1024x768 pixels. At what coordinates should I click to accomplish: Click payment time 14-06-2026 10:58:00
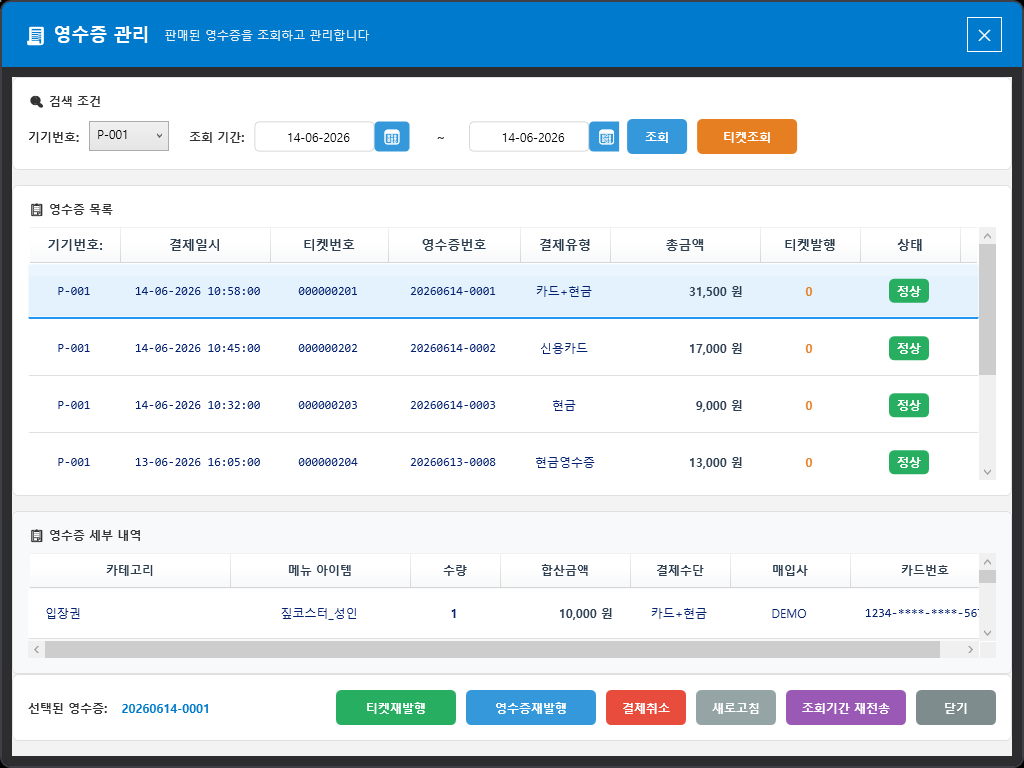tap(197, 291)
